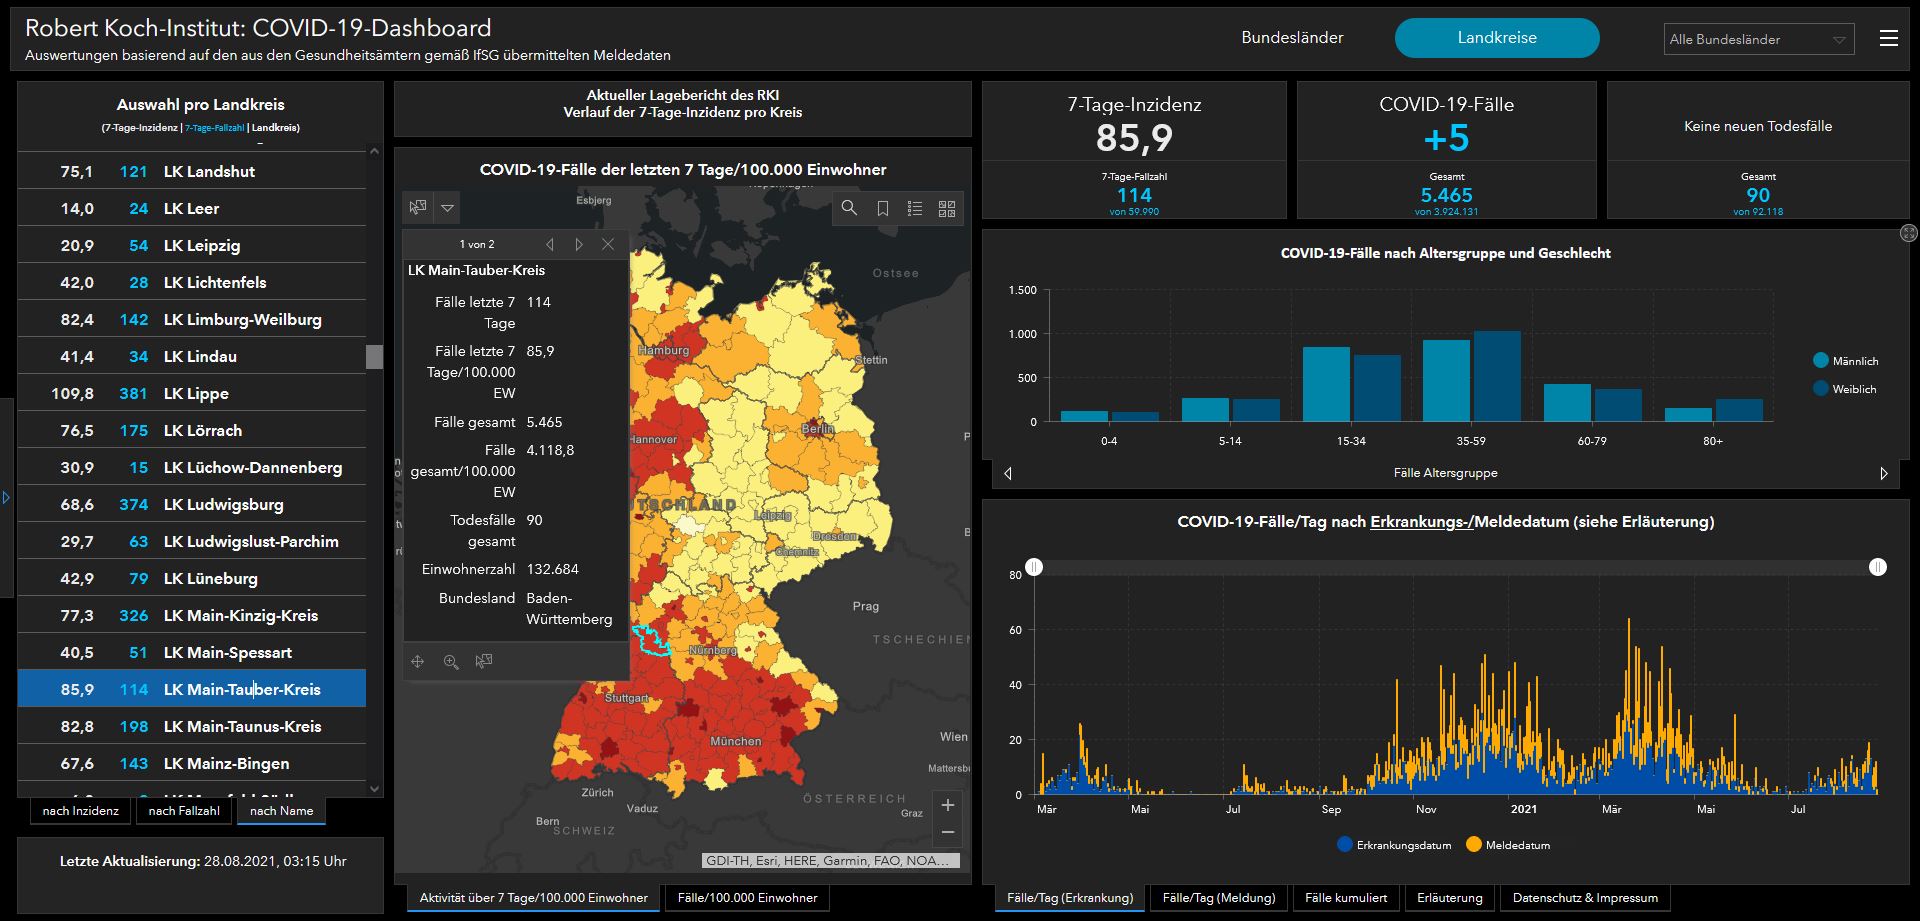Activate the map feature selection tool

(418, 207)
